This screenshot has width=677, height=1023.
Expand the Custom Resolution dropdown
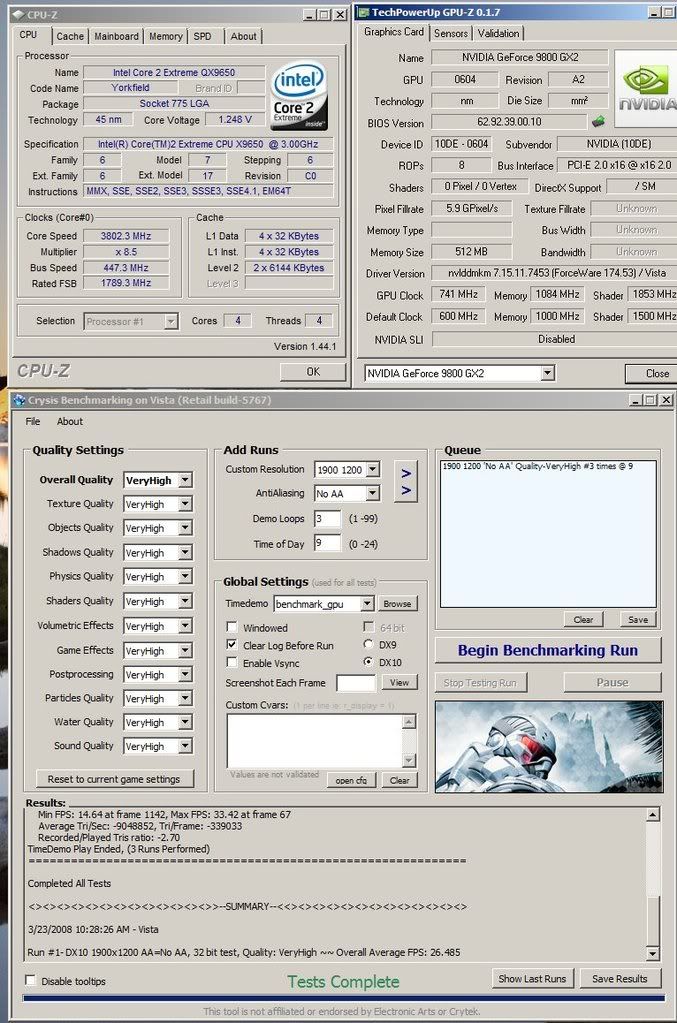[x=372, y=469]
